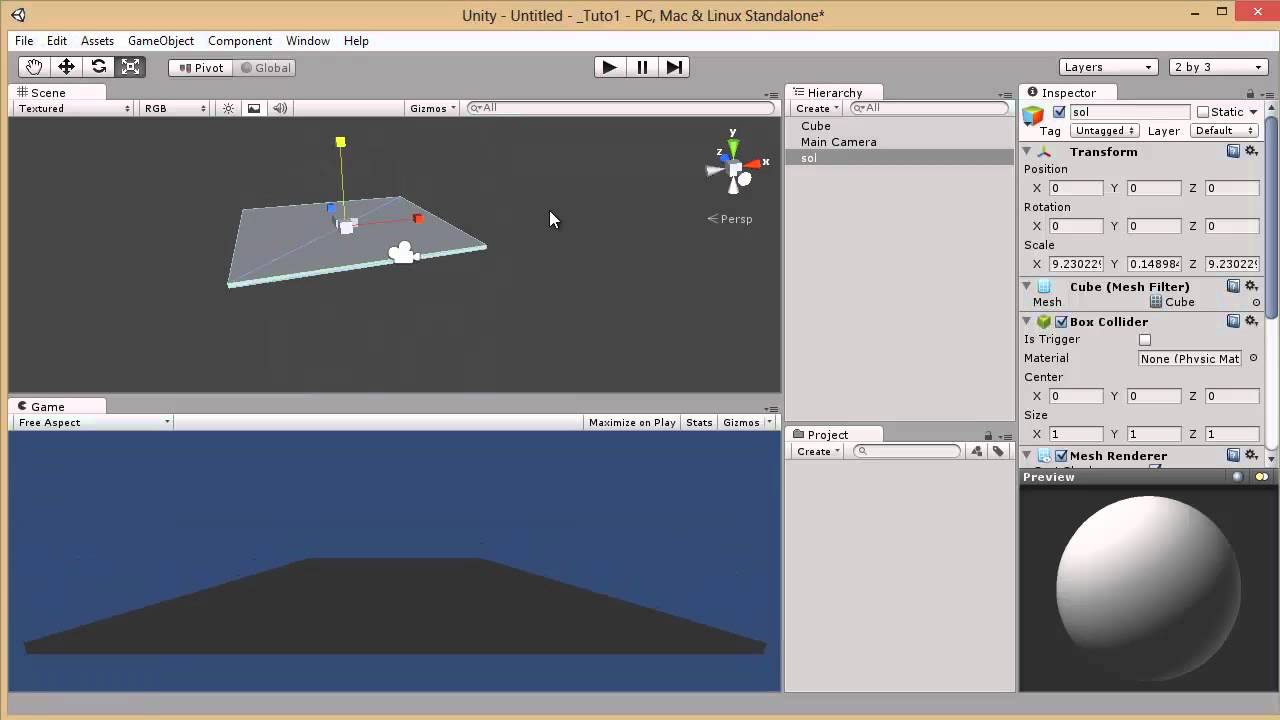Open the Untagged tag dropdown

[x=1104, y=131]
